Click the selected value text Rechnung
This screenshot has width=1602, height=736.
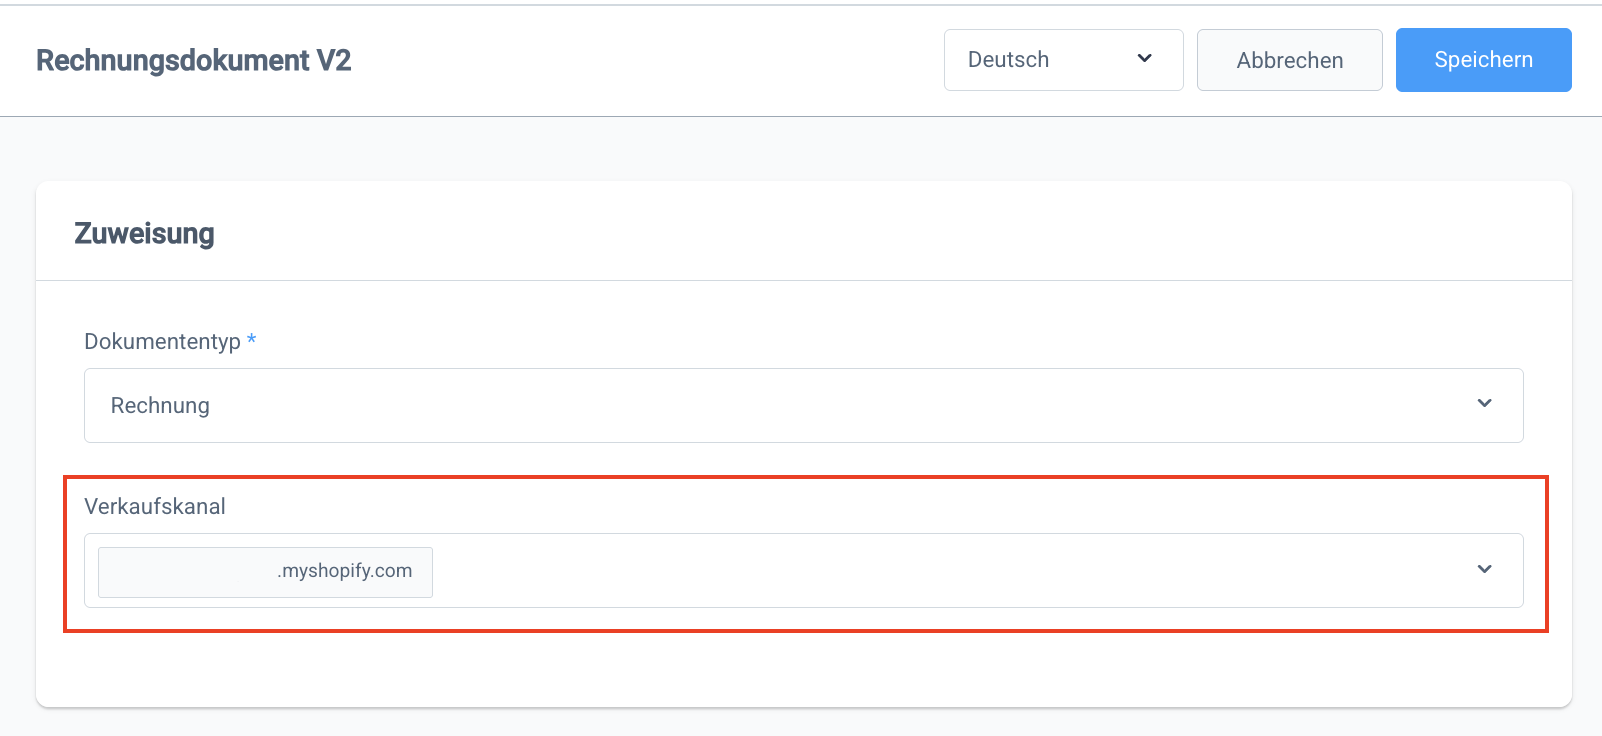(160, 406)
